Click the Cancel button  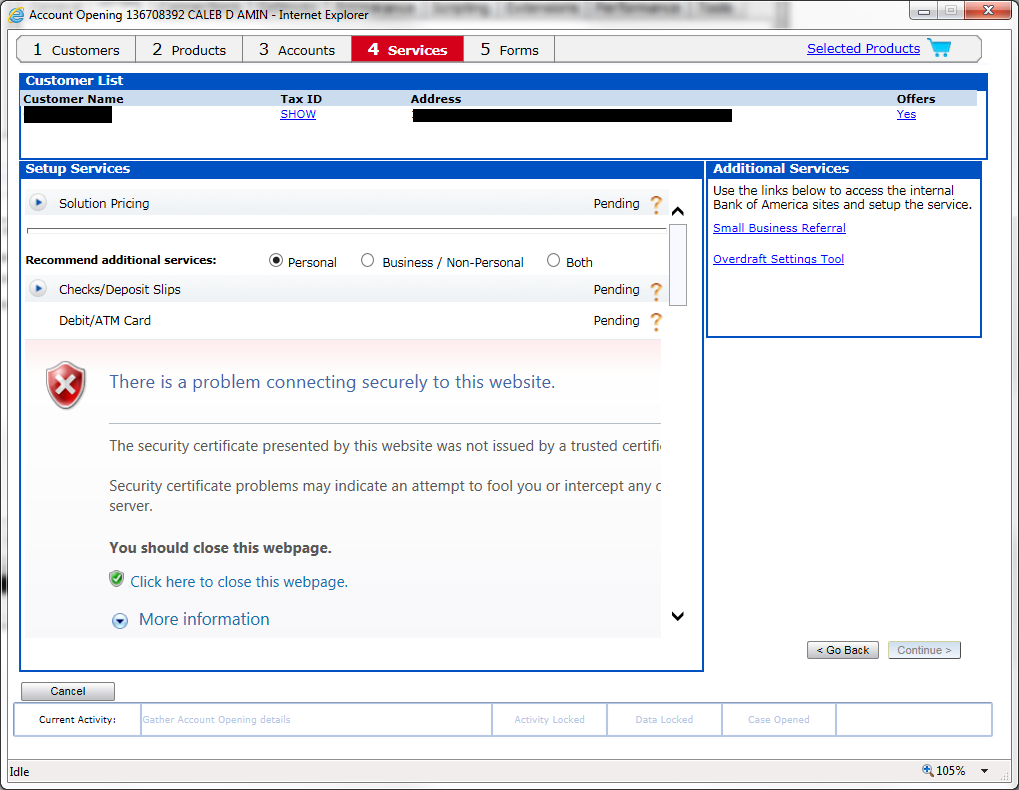click(68, 691)
